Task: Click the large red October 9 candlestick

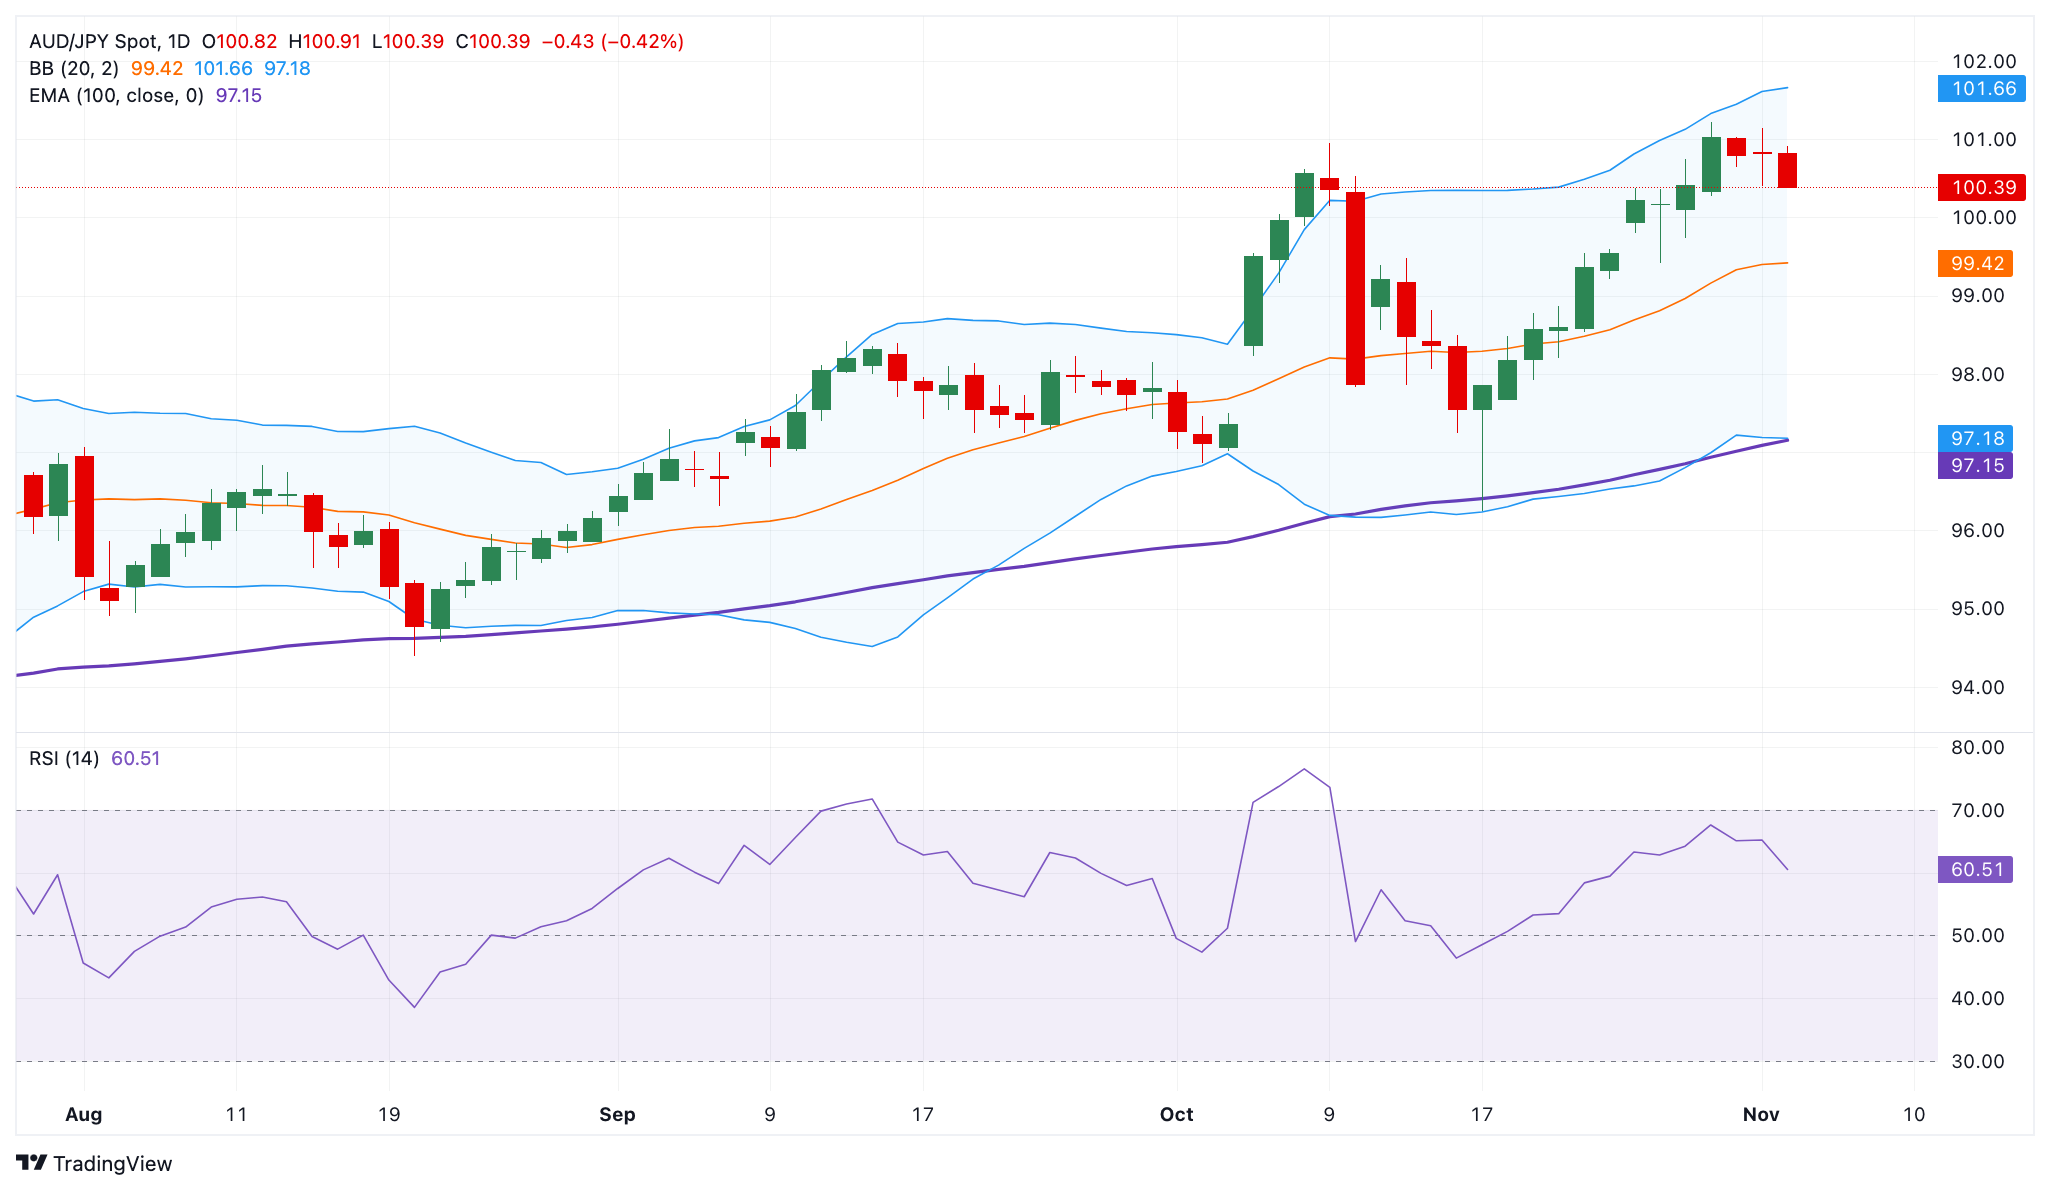Action: click(1356, 285)
